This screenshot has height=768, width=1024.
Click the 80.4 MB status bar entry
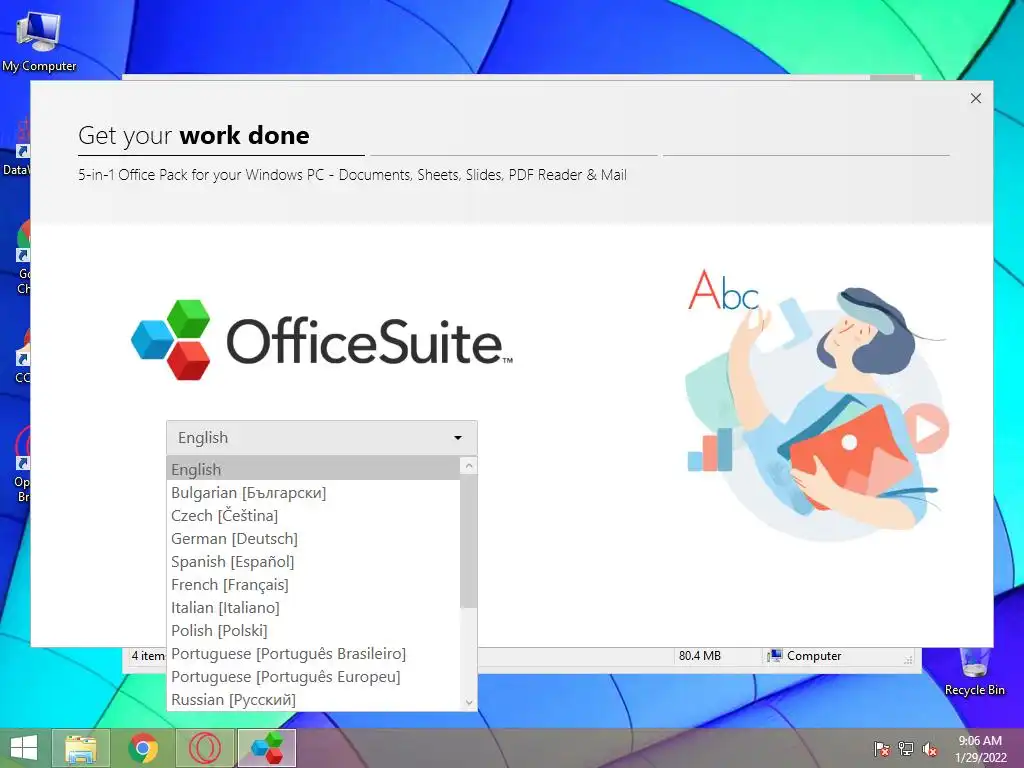(x=699, y=656)
